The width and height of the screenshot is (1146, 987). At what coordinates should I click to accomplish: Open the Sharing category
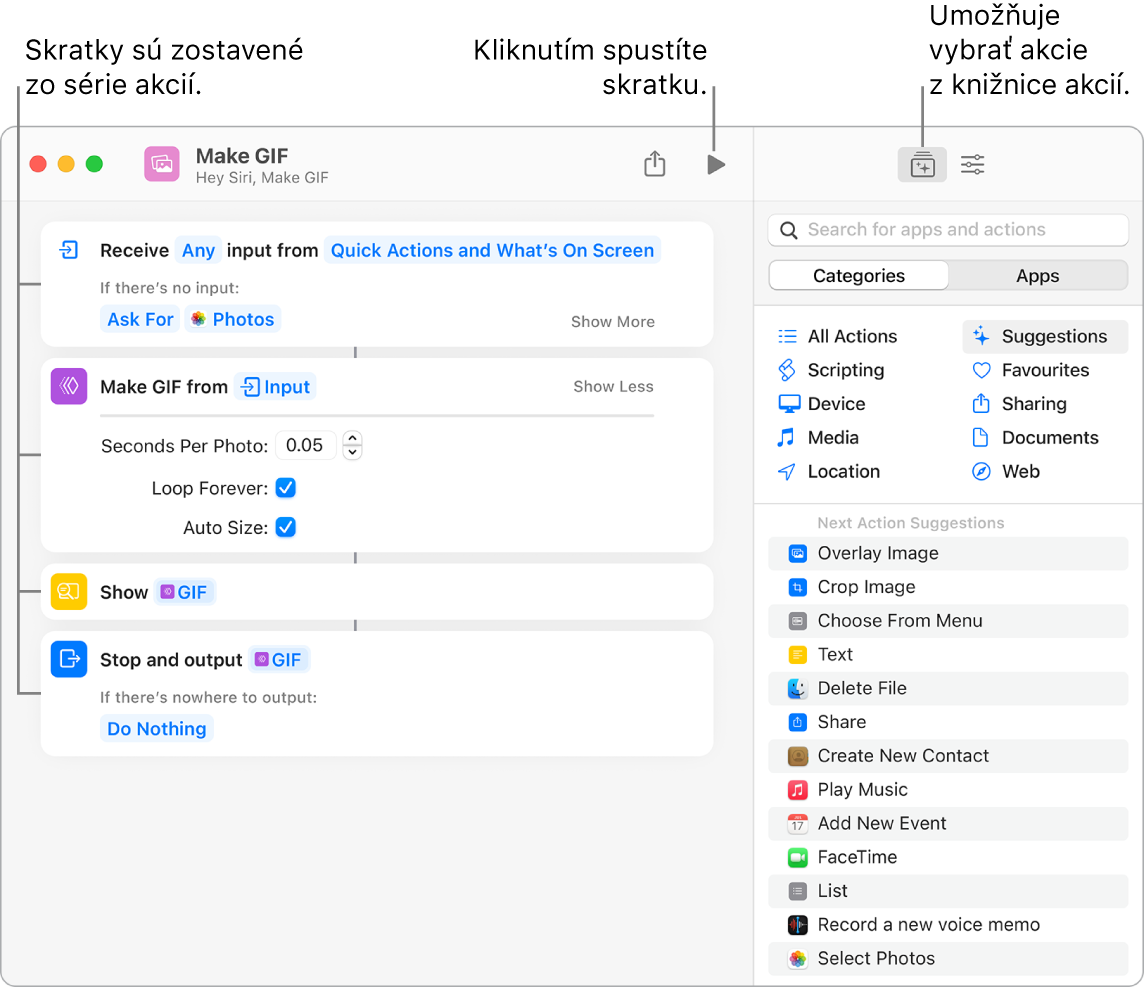pos(1019,404)
